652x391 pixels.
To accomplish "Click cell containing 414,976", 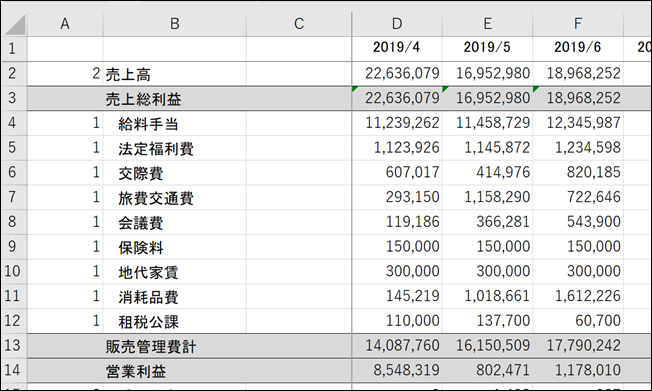I will coord(487,172).
